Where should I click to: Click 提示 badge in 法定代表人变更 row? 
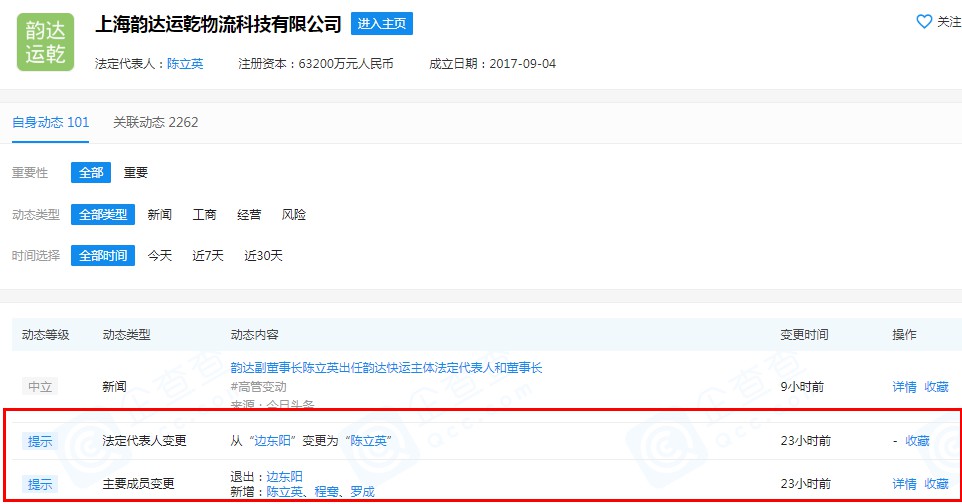point(40,441)
